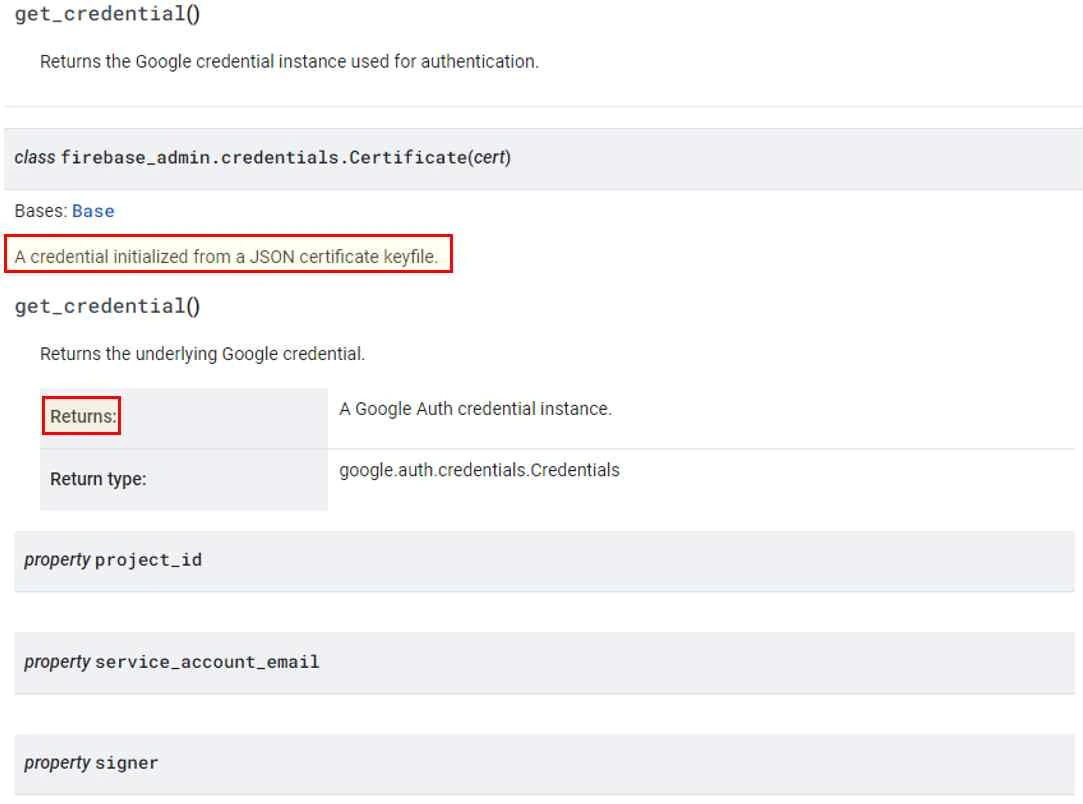Click the property service_account_email row
Screen dimensions: 1083x804
coord(544,662)
